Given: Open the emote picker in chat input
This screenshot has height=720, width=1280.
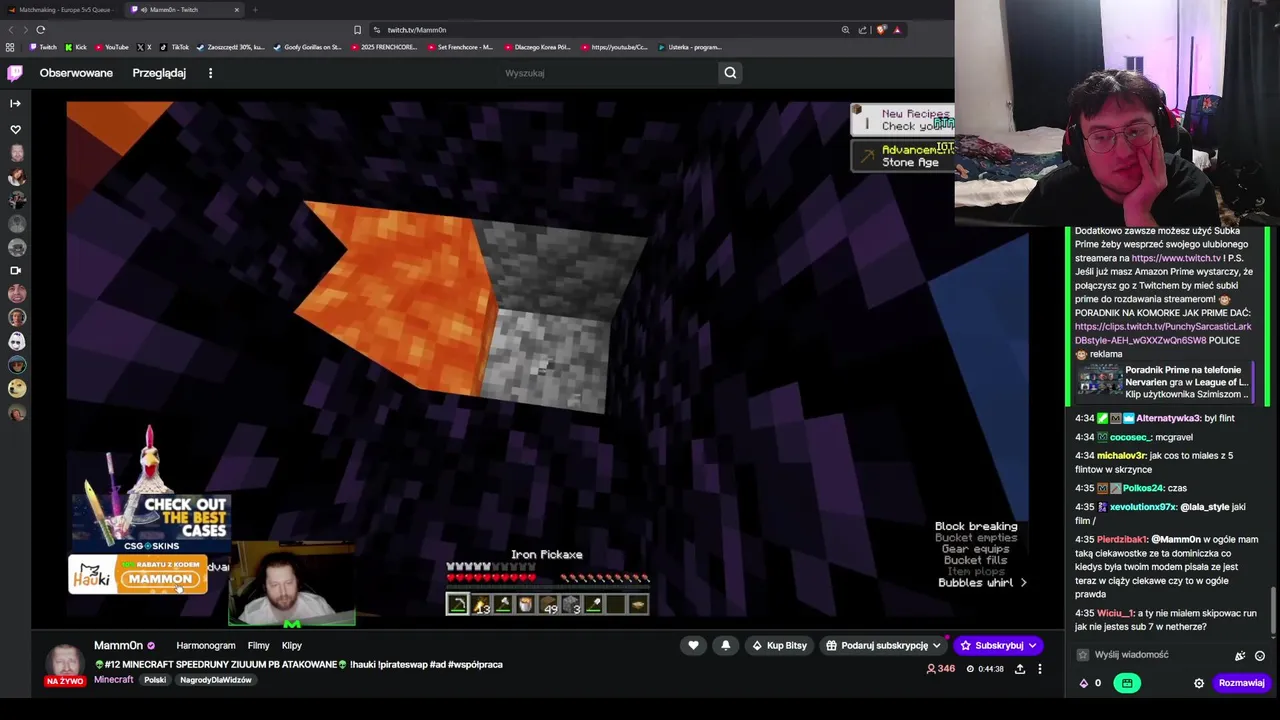Looking at the screenshot, I should coord(1259,656).
